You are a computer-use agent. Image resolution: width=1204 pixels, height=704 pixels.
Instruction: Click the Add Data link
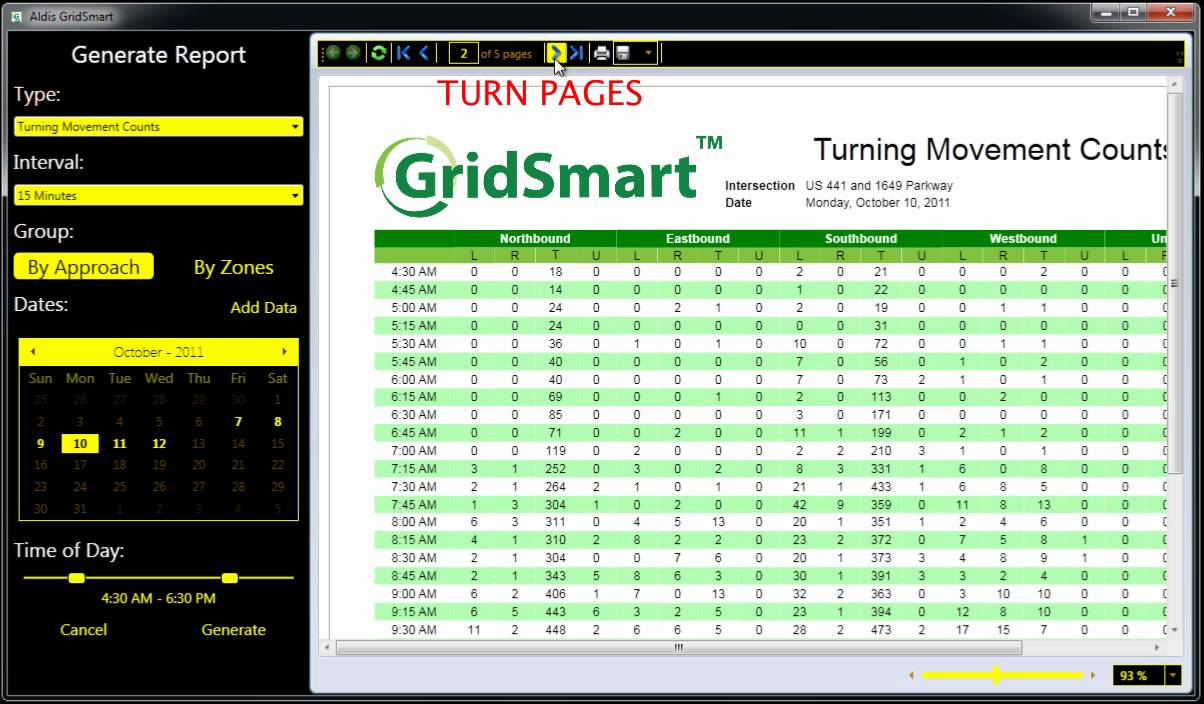coord(263,308)
